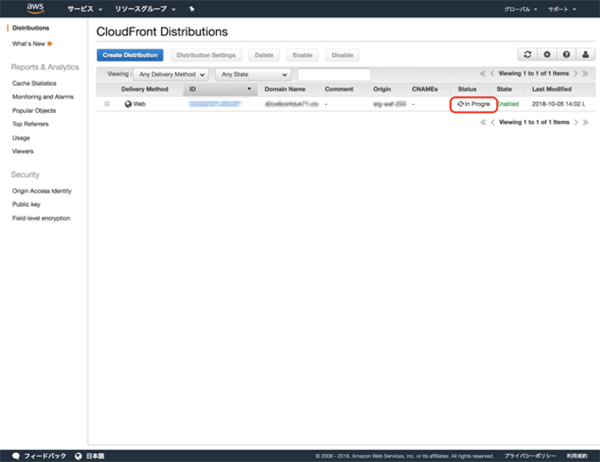The height and width of the screenshot is (462, 600).
Task: Click the フィードバック feedback link
Action: pos(45,456)
